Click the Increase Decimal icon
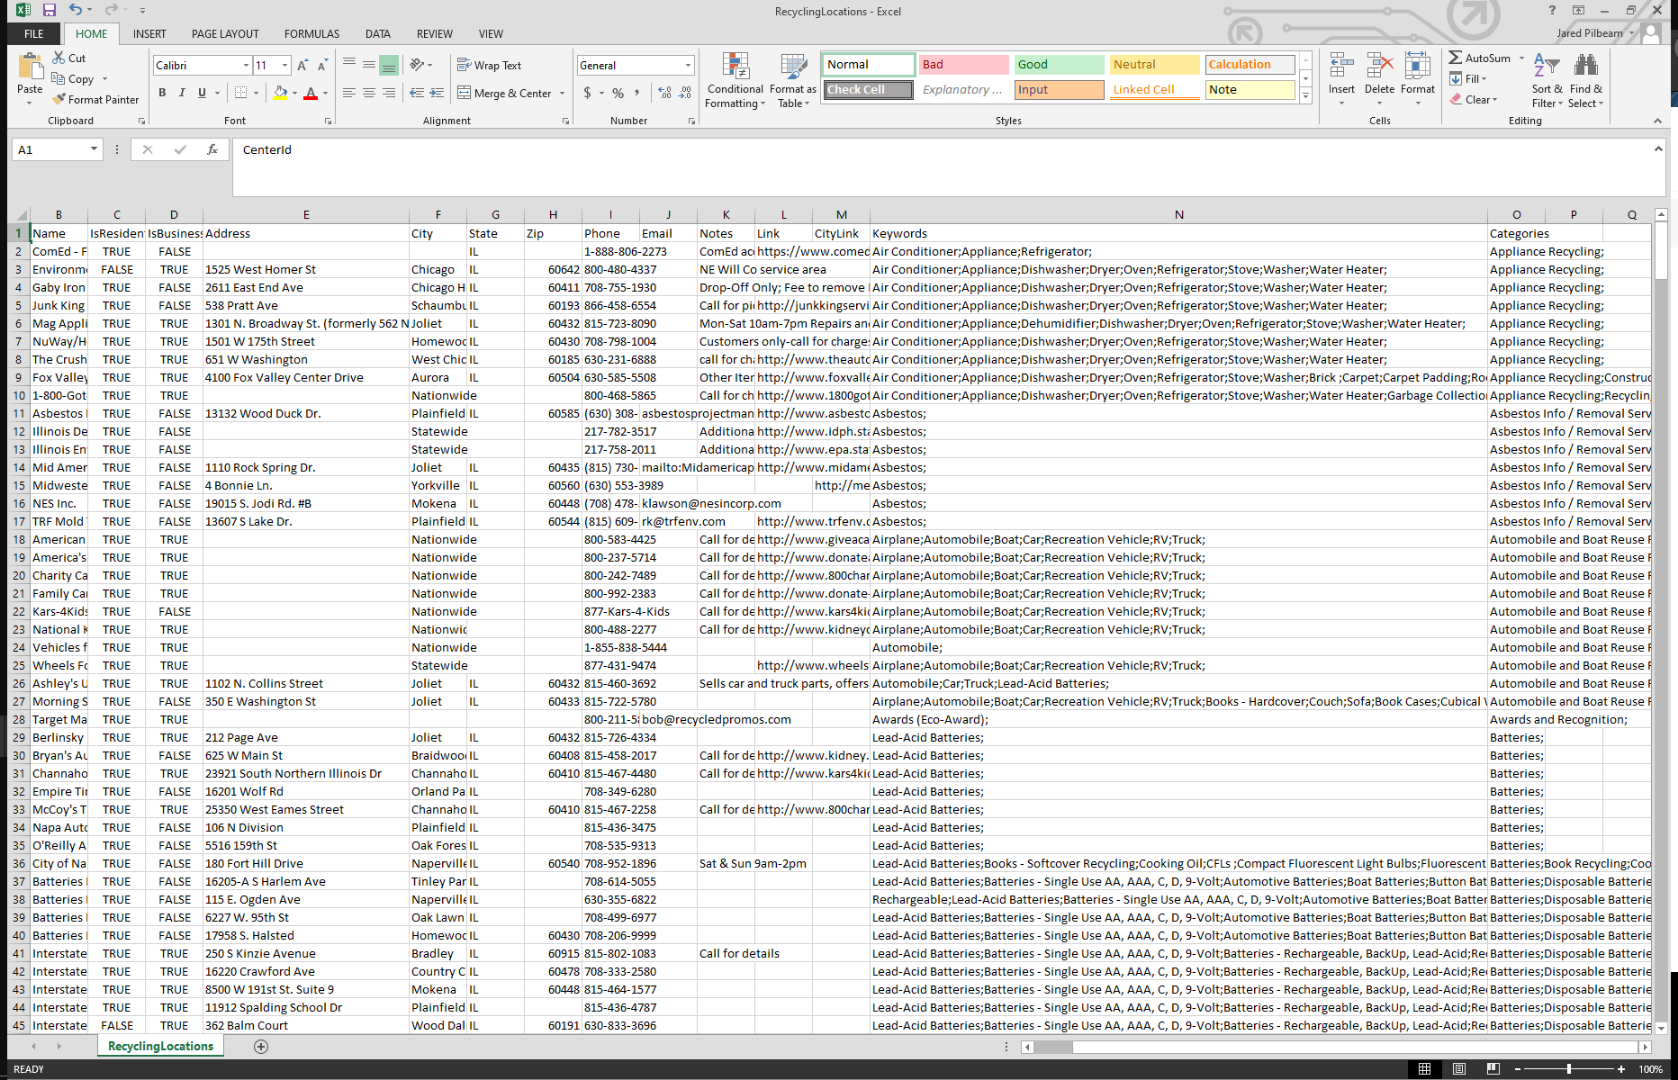Screen dimensions: 1678x1080 [665, 93]
